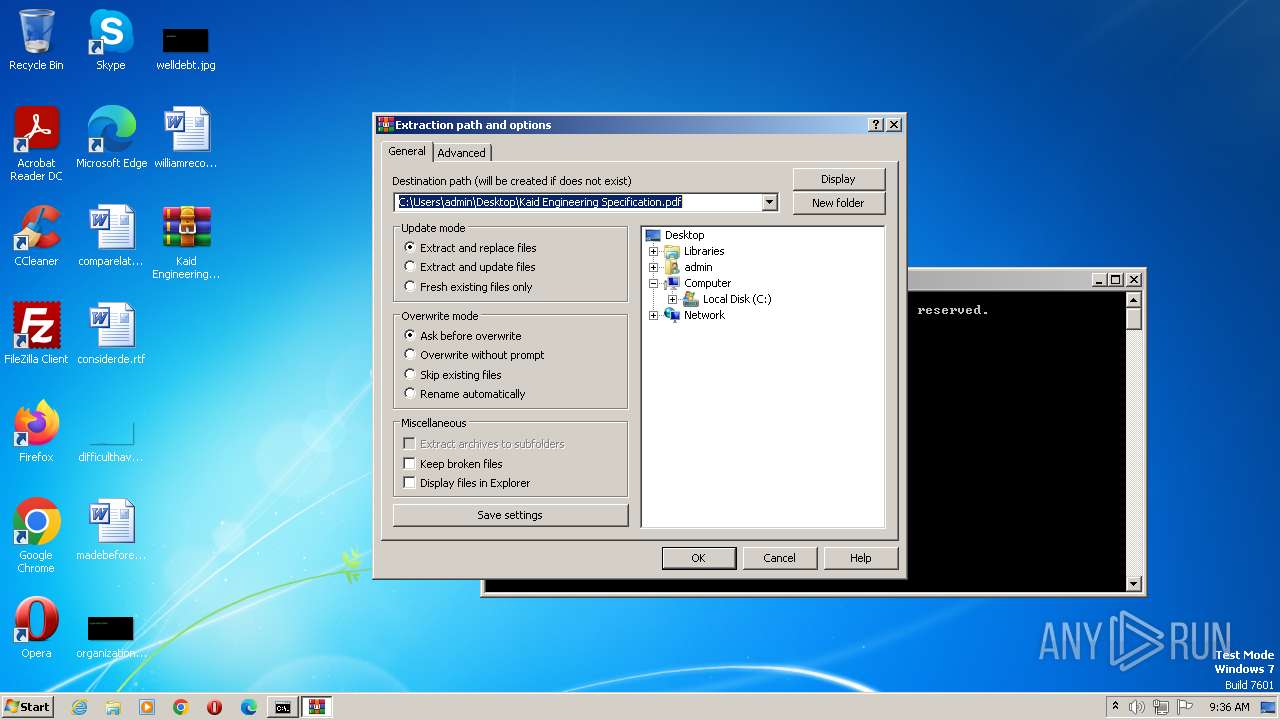The height and width of the screenshot is (720, 1280).
Task: Select Extract and replace files
Action: [x=470, y=247]
